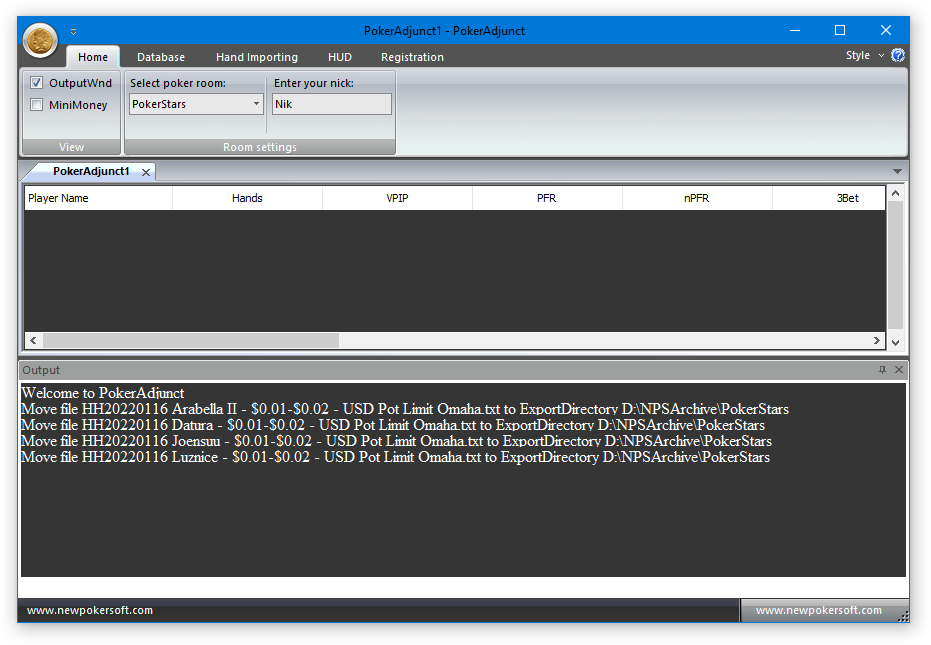Enable the MiniMoney checkbox
Viewport: 931px width, 645px height.
[x=36, y=105]
